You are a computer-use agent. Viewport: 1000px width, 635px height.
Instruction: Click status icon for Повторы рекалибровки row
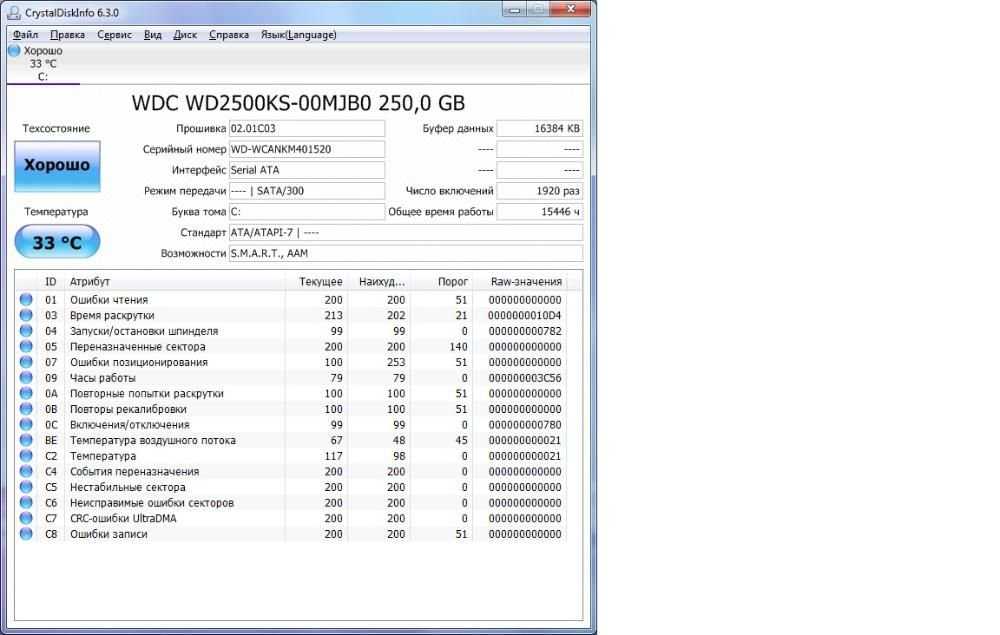26,409
